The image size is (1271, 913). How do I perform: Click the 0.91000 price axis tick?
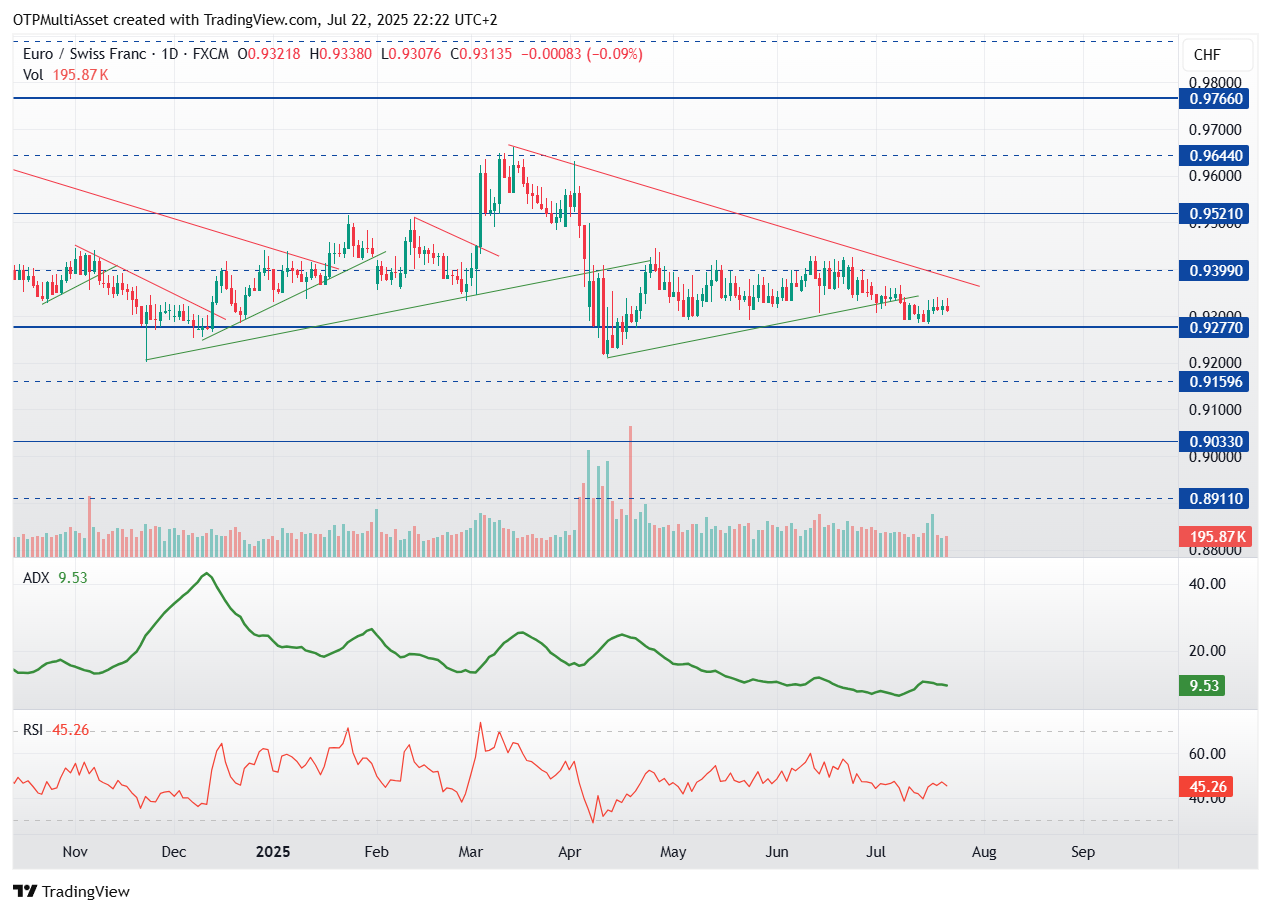[1215, 410]
